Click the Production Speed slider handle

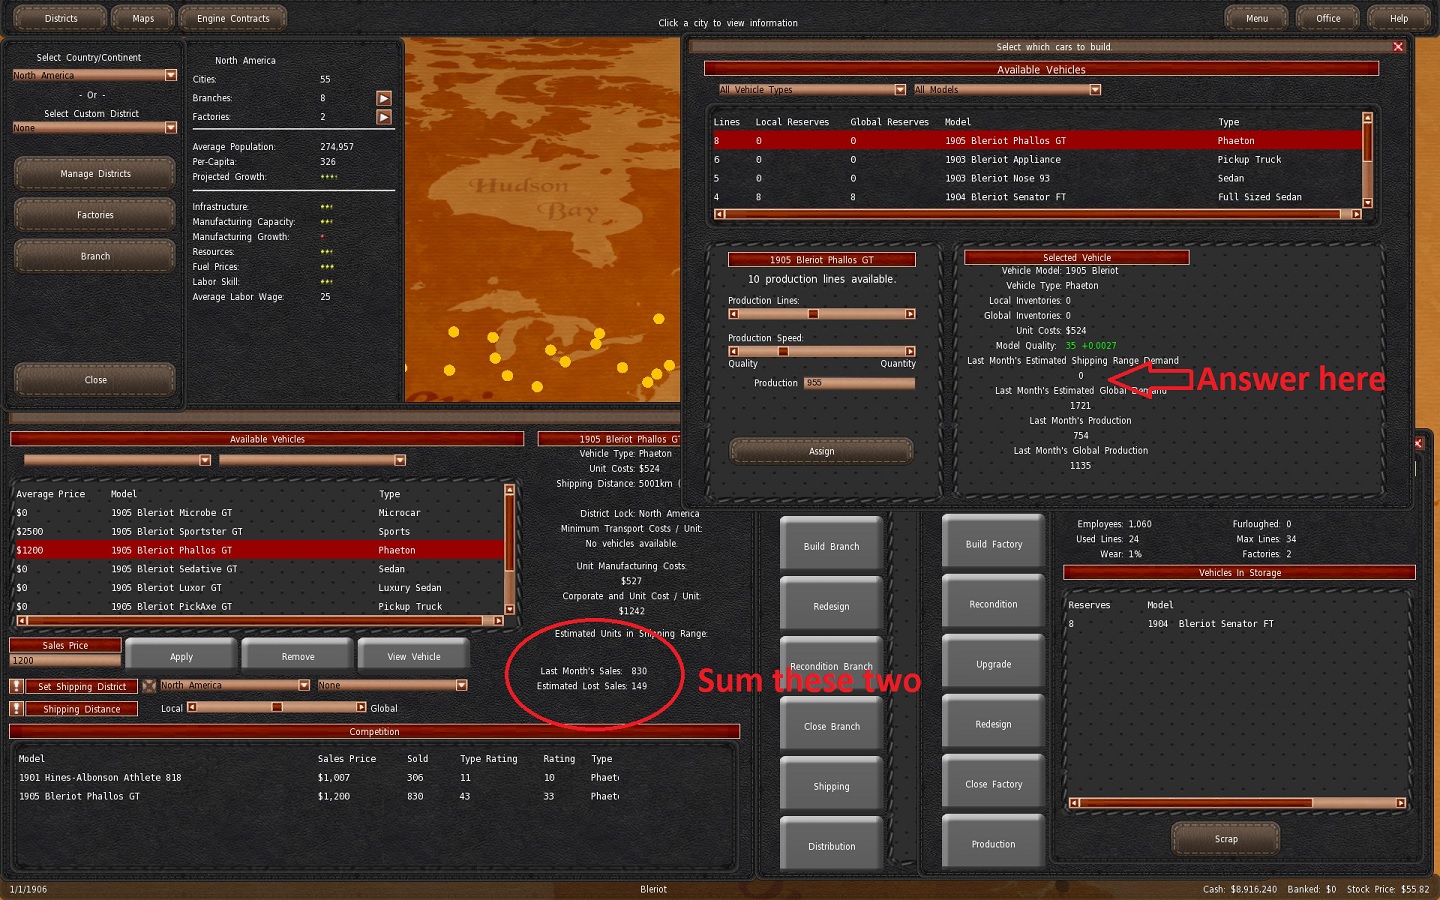pos(783,351)
